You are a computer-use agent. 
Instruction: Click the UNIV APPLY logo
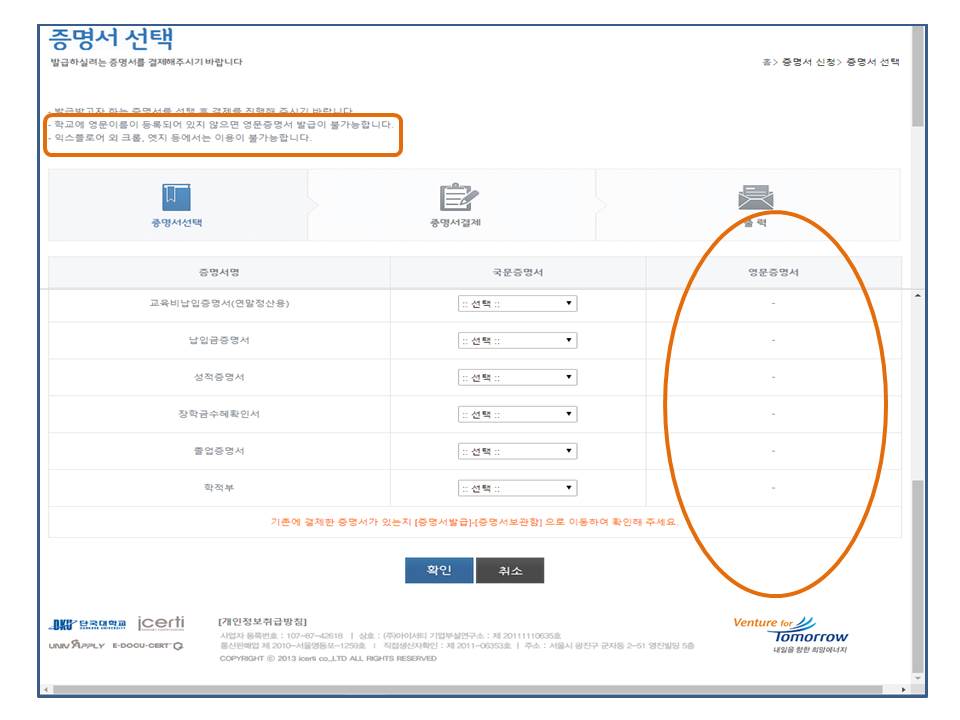[76, 645]
